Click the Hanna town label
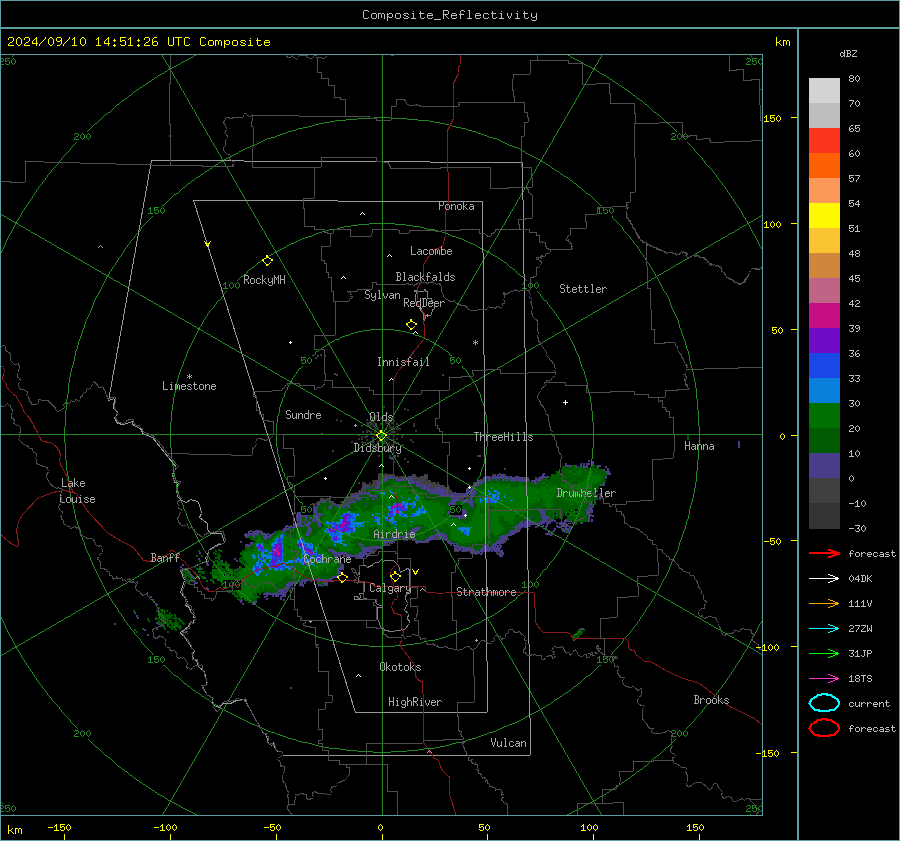The width and height of the screenshot is (900, 841). coord(699,446)
